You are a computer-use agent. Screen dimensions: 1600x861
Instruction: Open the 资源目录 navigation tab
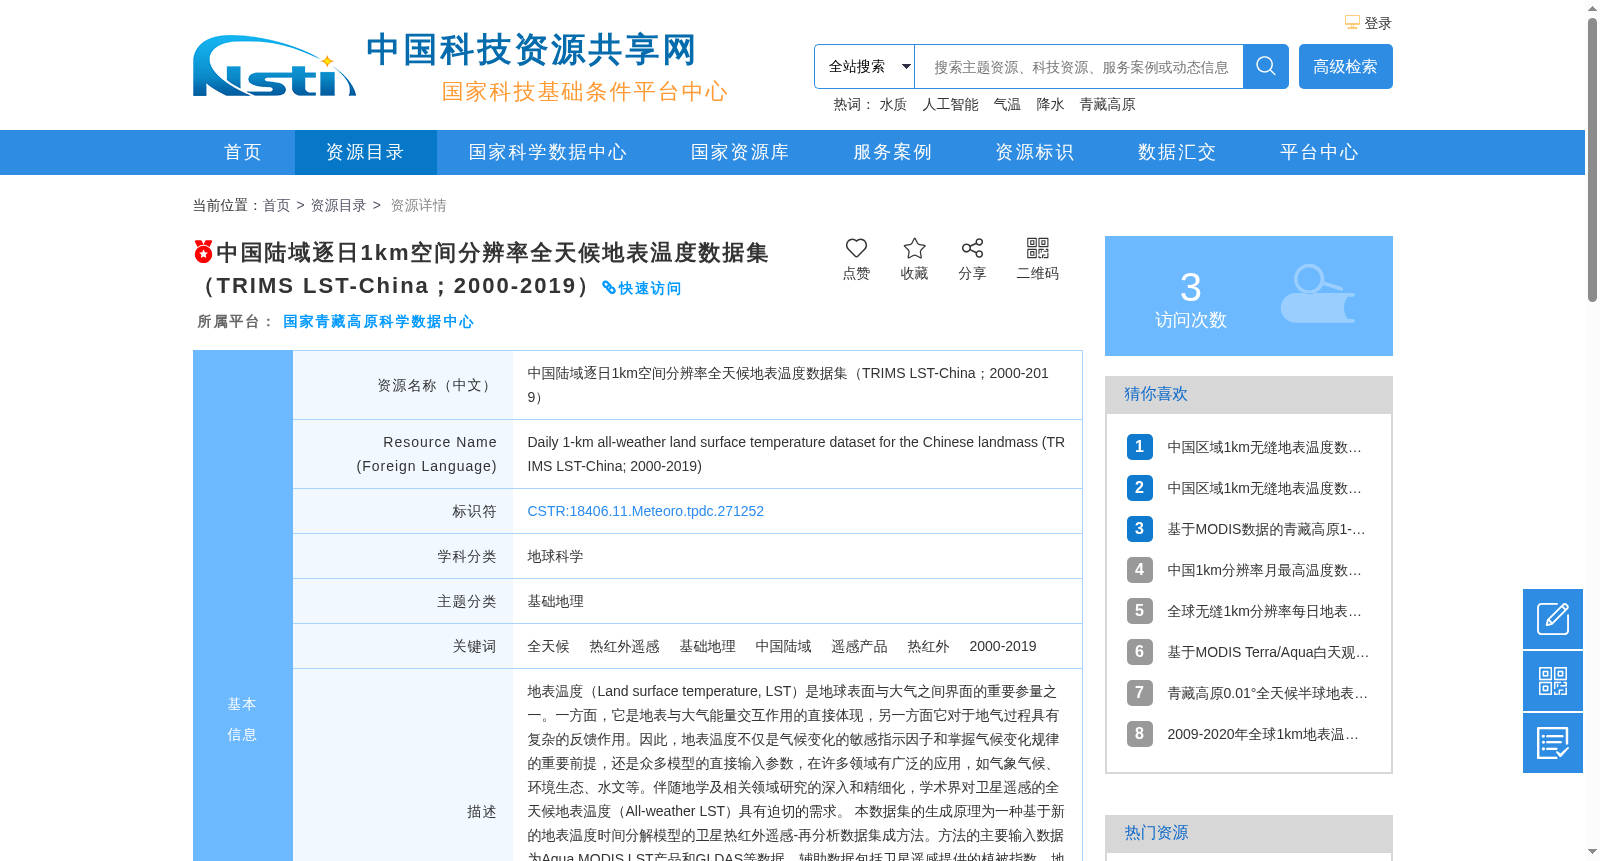click(365, 152)
